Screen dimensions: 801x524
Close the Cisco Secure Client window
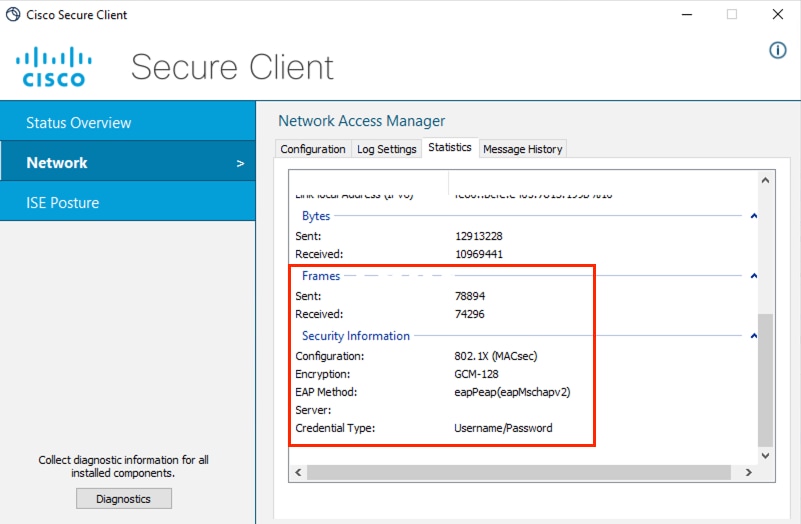[x=777, y=15]
